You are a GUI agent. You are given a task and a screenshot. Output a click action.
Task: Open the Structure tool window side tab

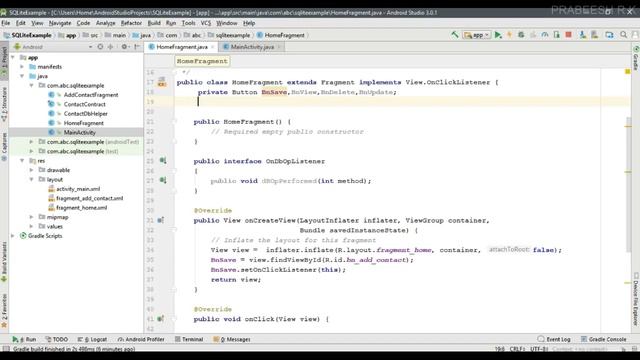pyautogui.click(x=4, y=104)
